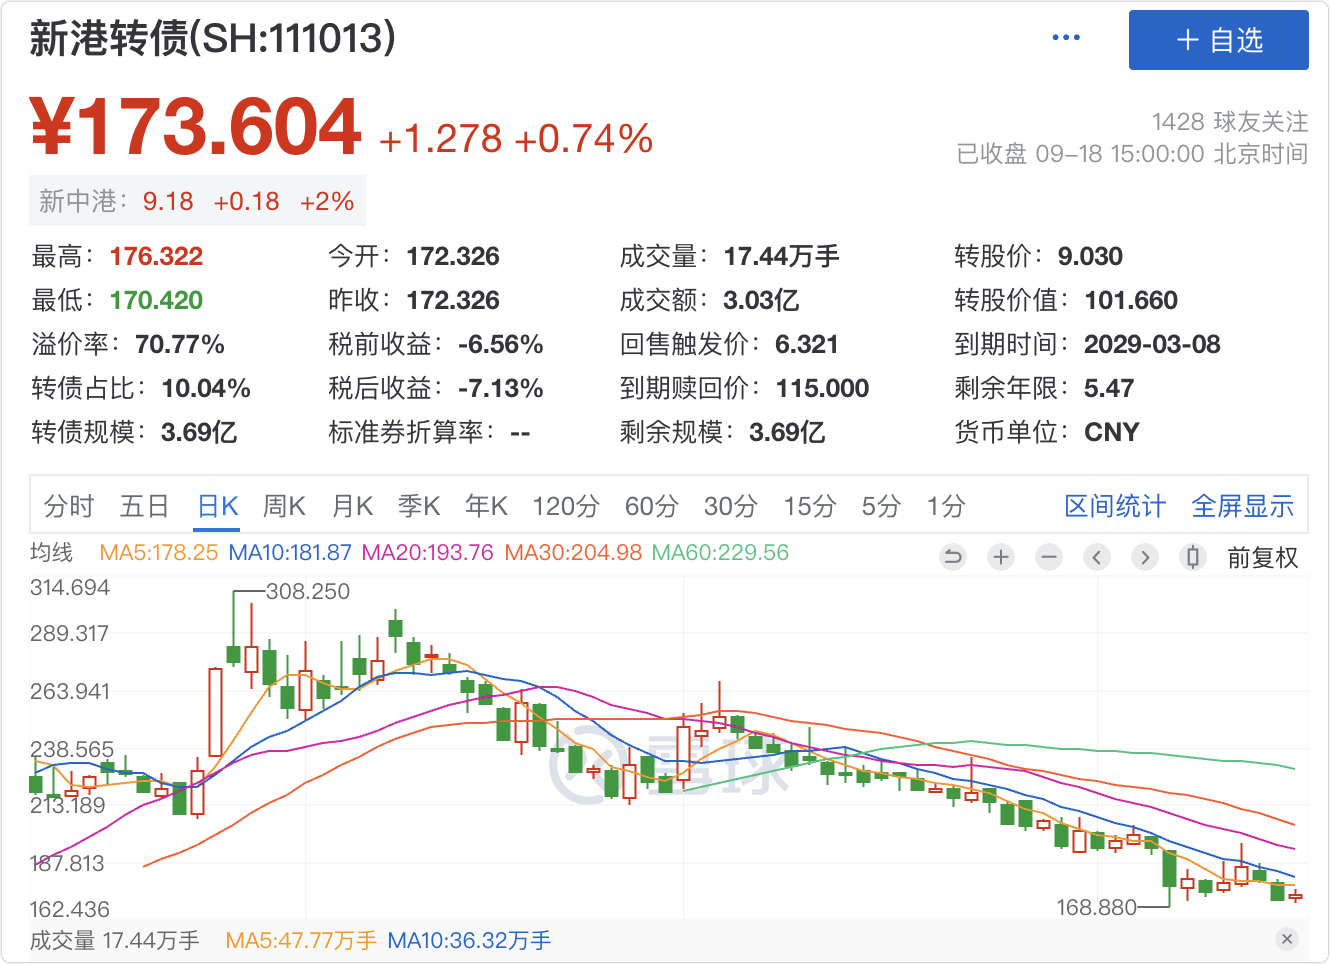Toggle the MA60 moving average line label
This screenshot has height=964, width=1330.
[720, 552]
